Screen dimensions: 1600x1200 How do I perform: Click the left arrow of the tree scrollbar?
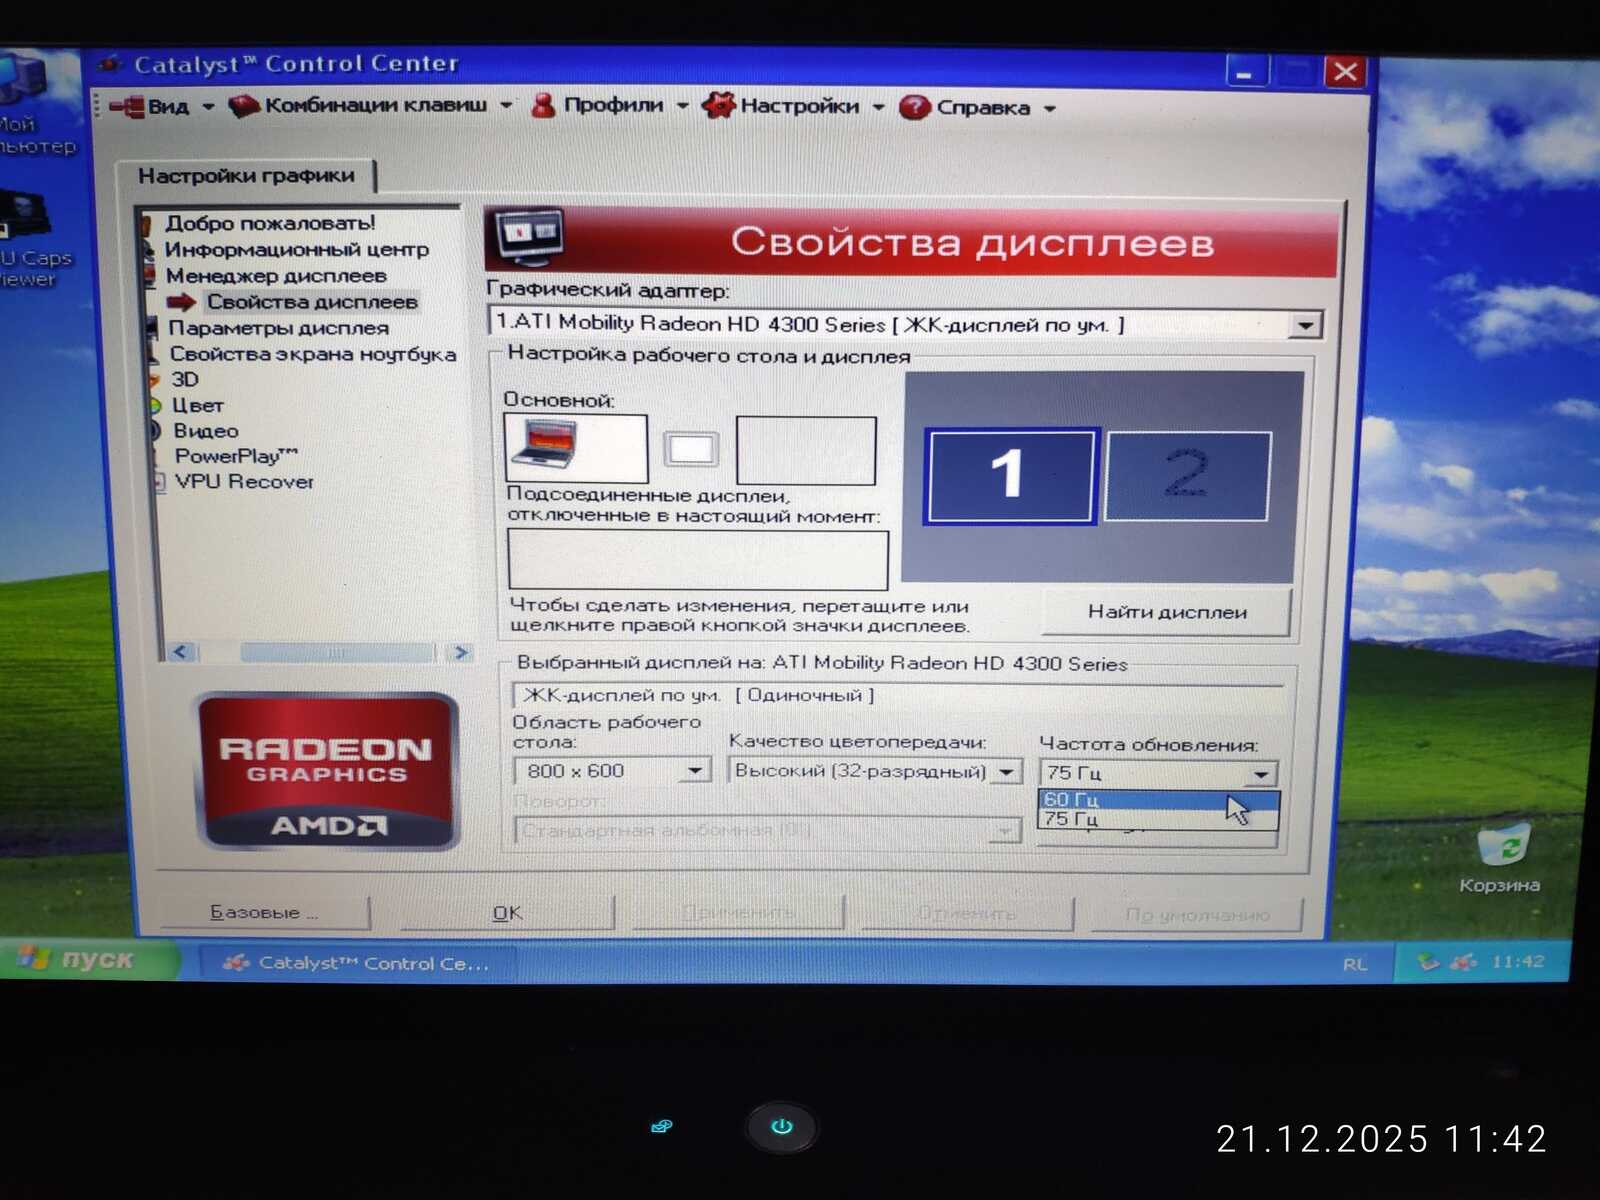coord(181,652)
